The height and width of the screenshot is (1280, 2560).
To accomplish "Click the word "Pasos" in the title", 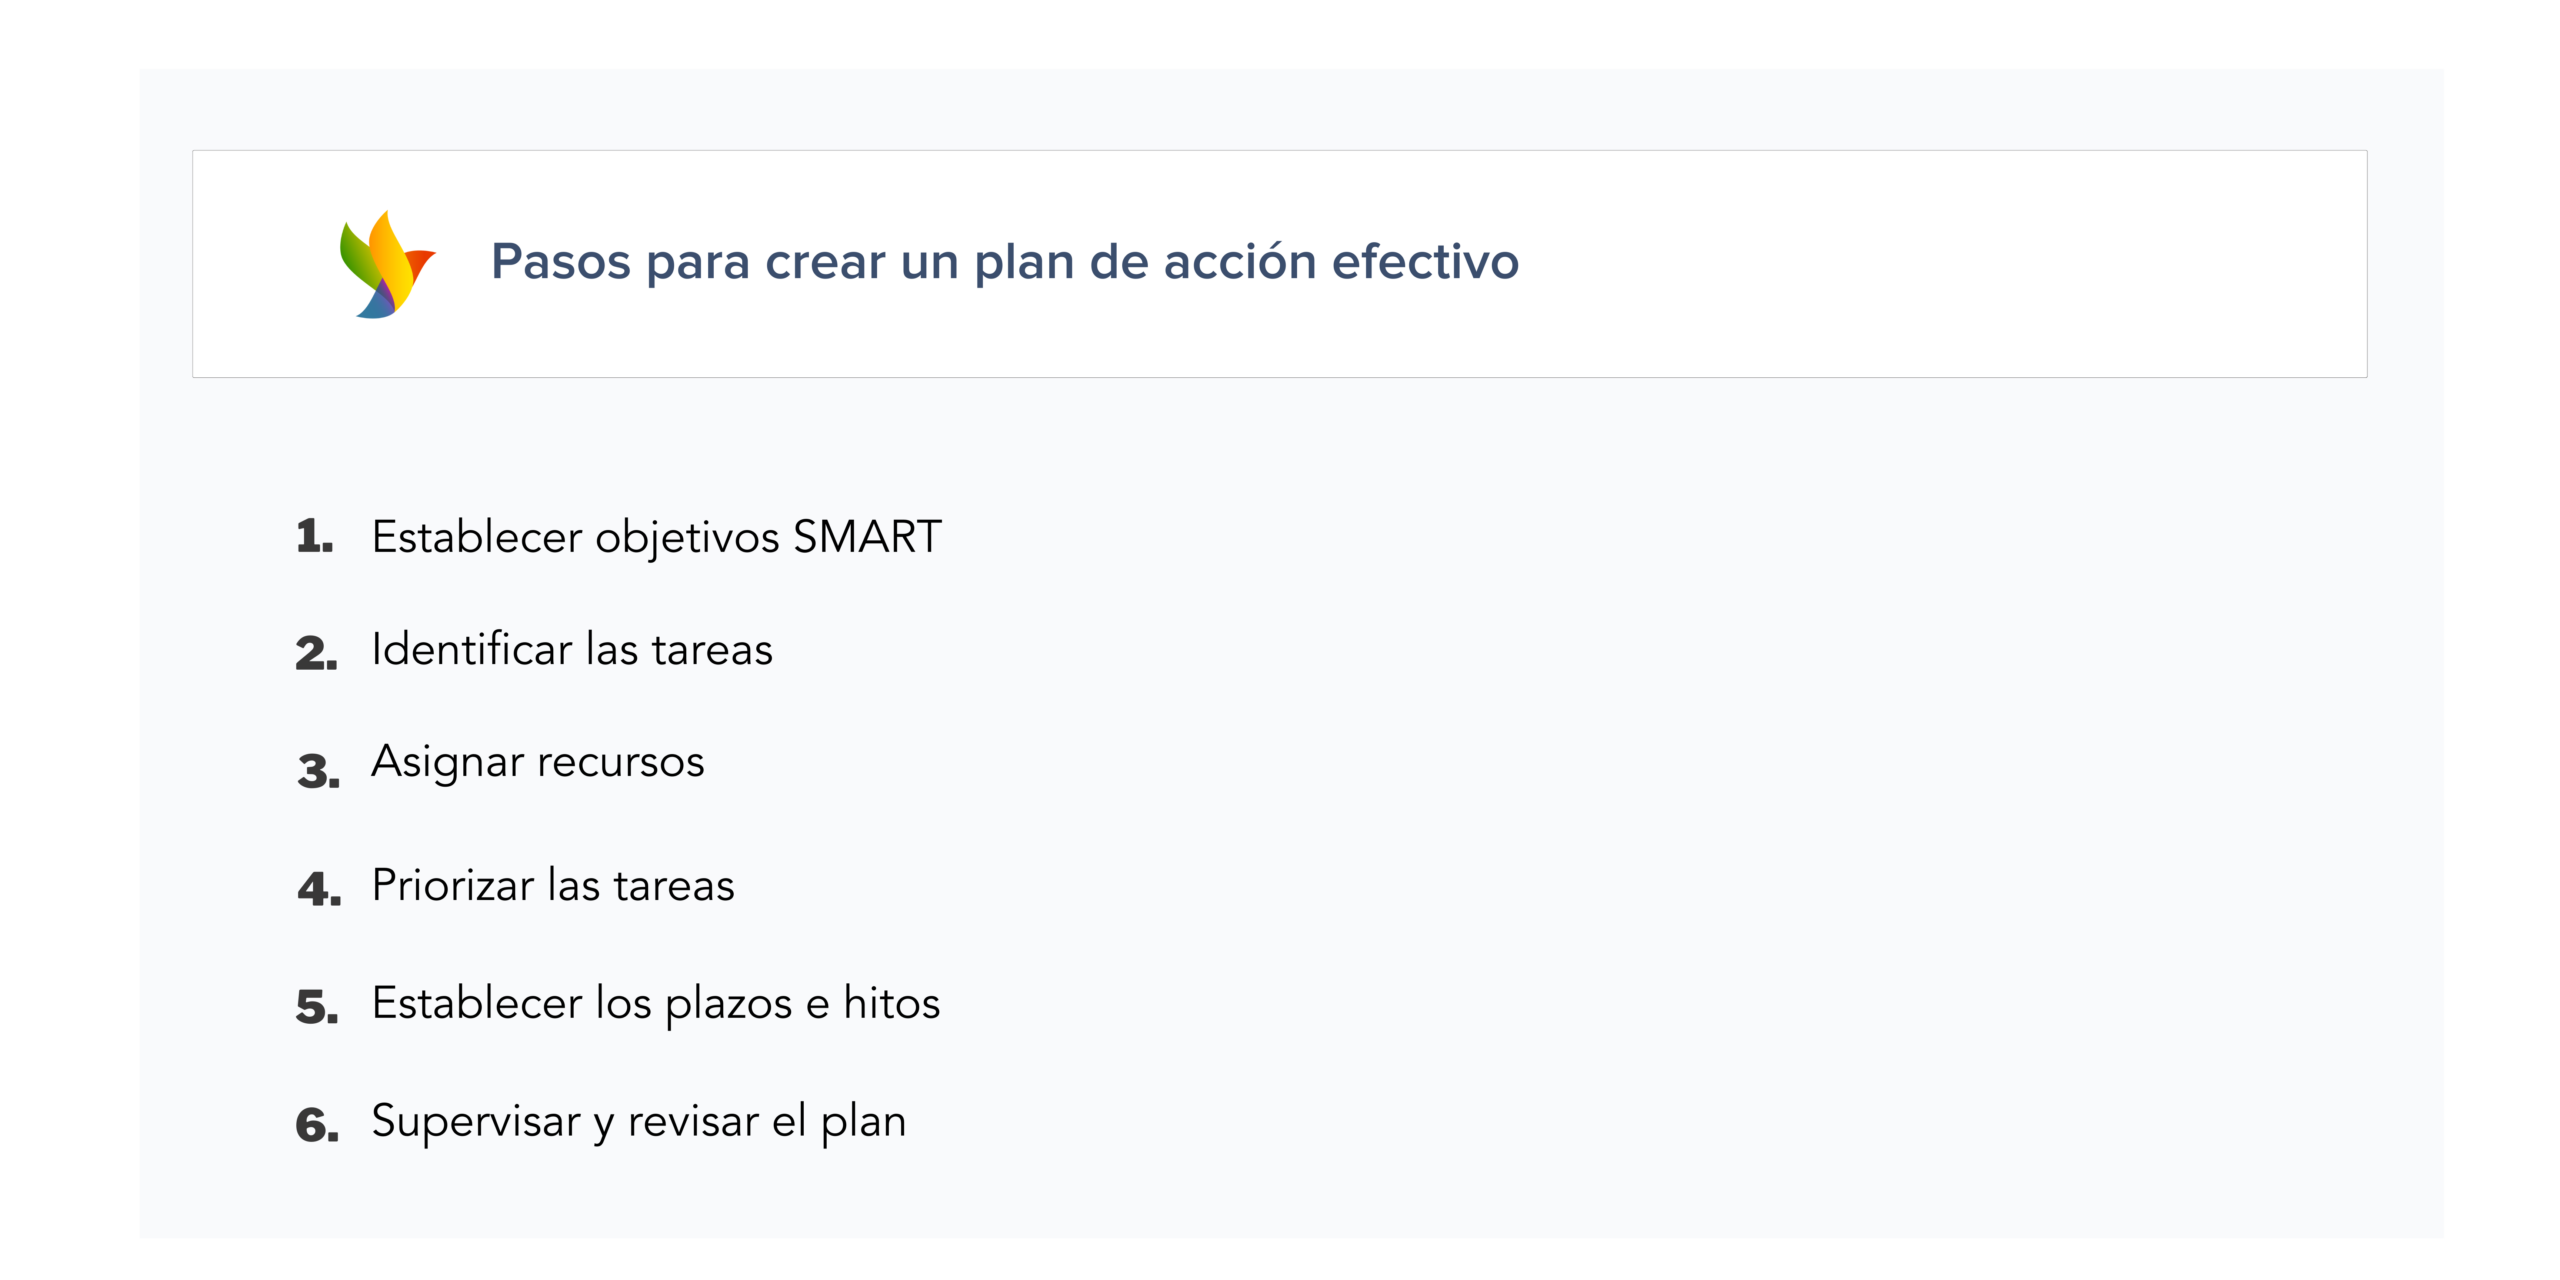I will point(560,262).
